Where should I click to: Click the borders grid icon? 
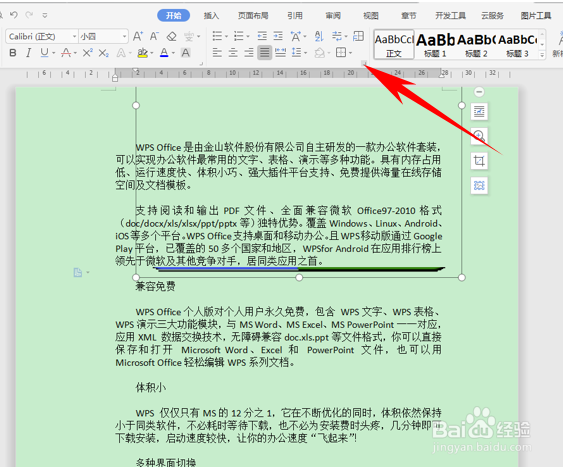click(x=341, y=52)
